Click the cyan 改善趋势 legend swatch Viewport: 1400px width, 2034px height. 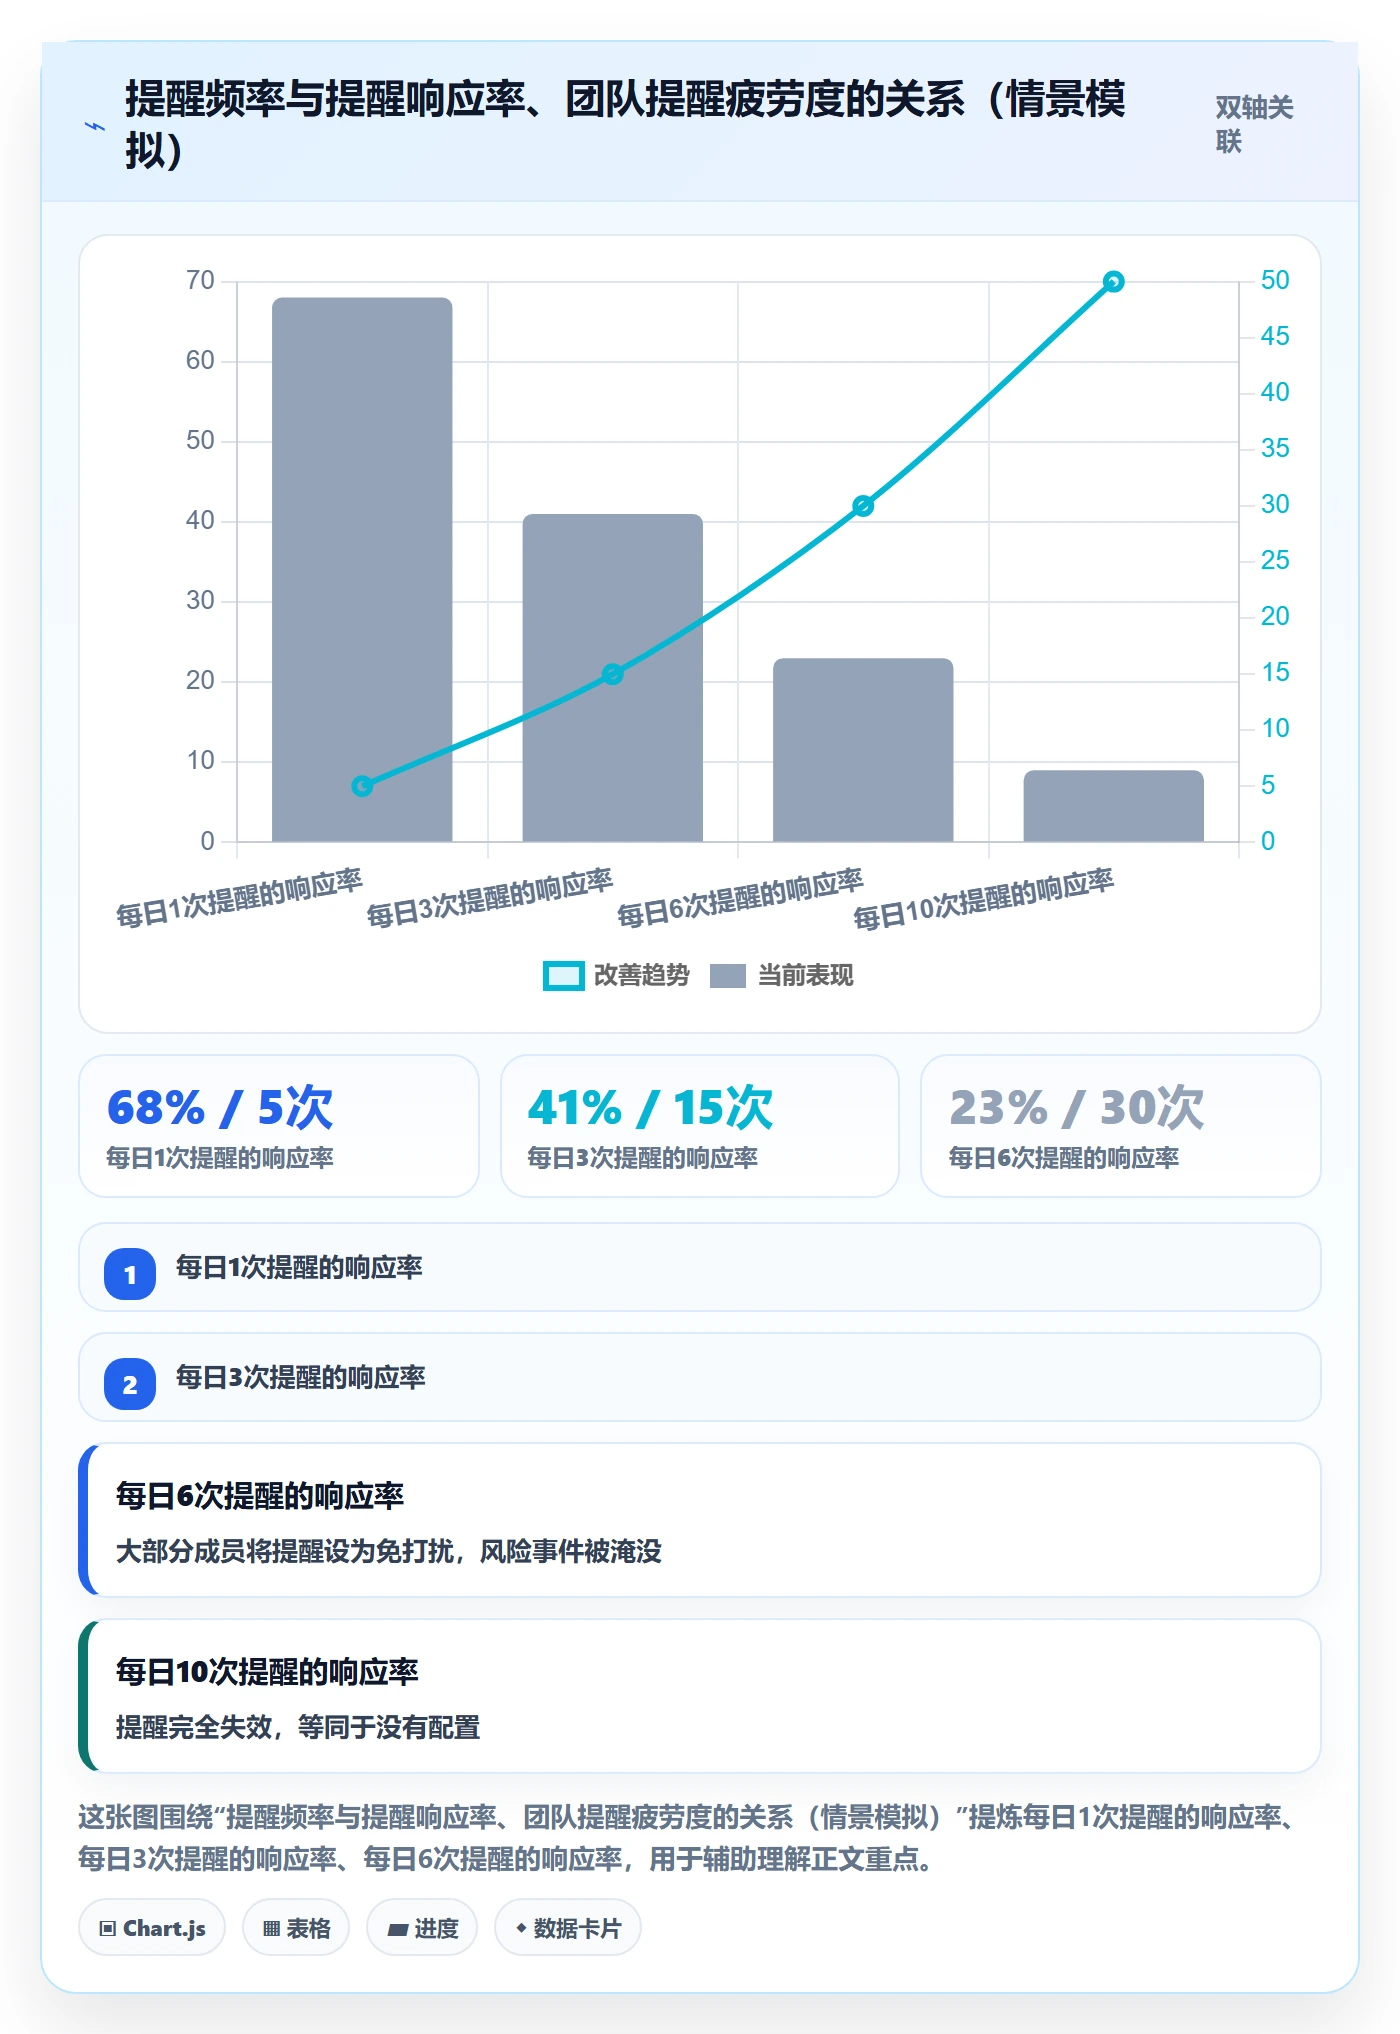pyautogui.click(x=563, y=976)
